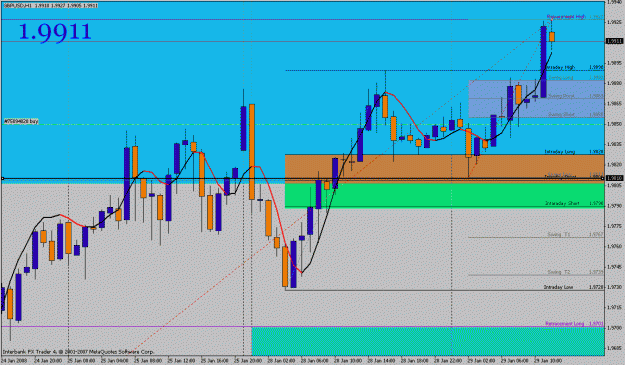Click the Swing Short label

(x=561, y=114)
